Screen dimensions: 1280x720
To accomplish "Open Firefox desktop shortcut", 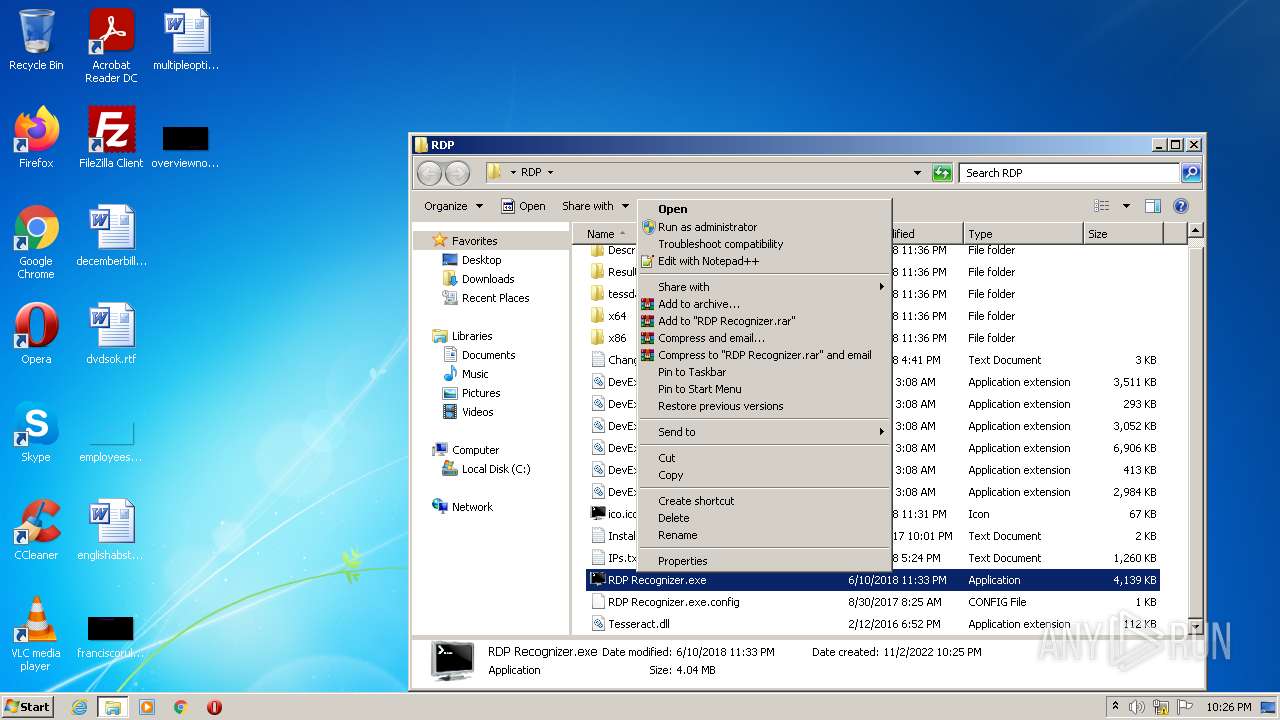I will point(36,138).
